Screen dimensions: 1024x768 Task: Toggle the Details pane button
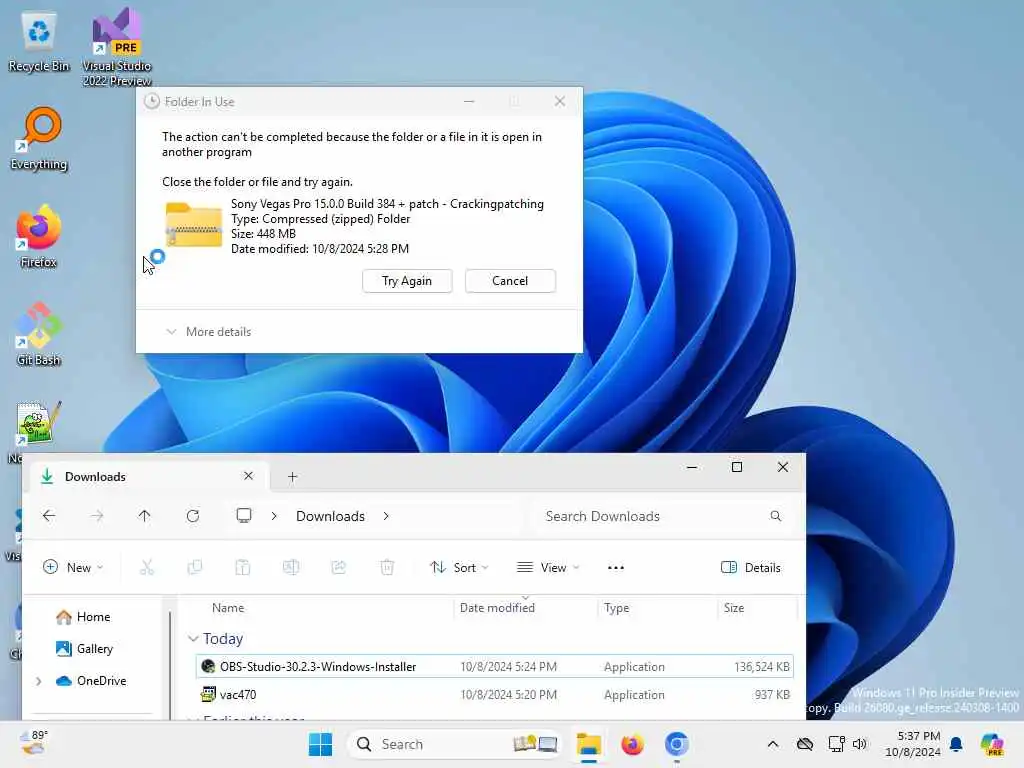click(751, 568)
